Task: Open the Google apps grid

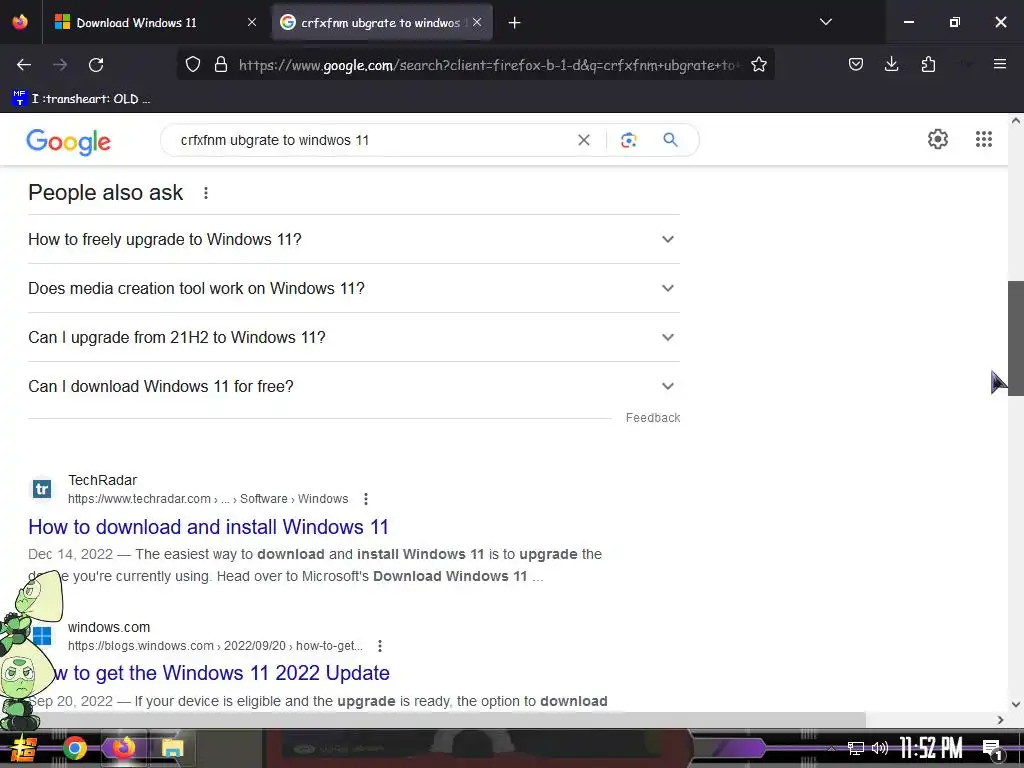Action: 984,139
